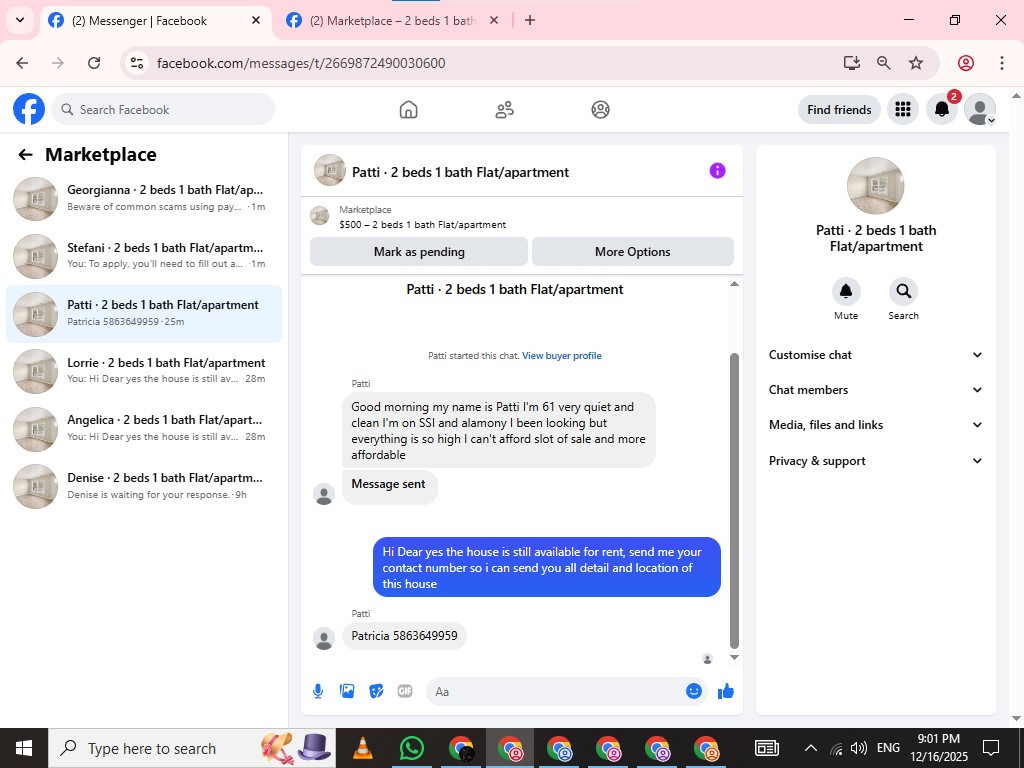
Task: Bookmark this page with star icon
Action: tap(916, 63)
